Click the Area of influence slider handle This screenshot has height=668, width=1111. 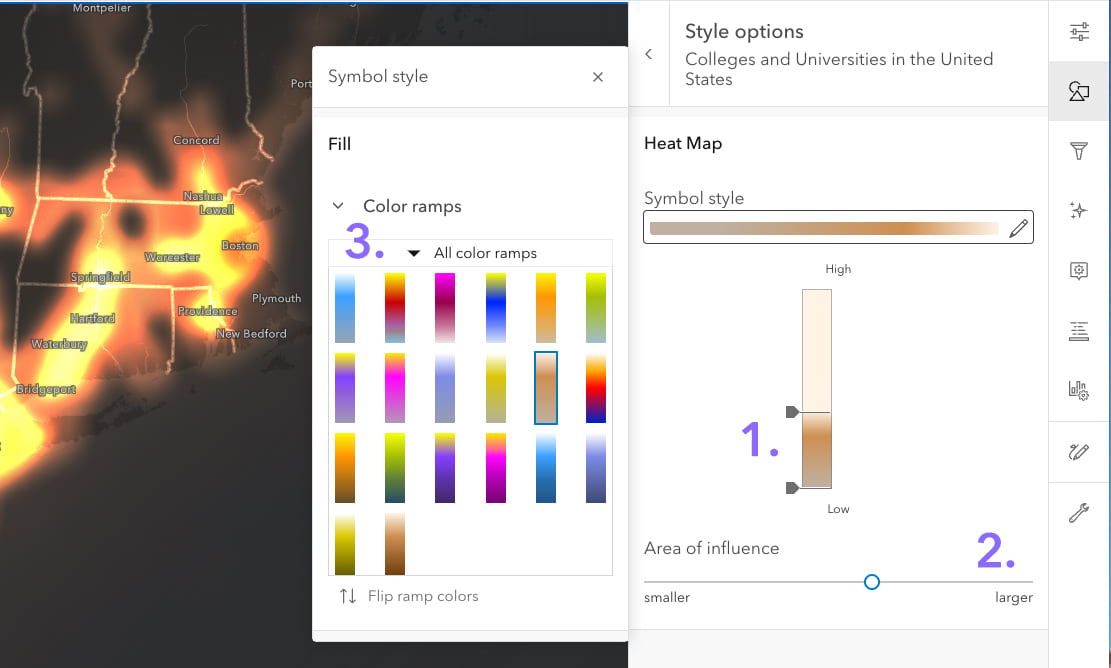pyautogui.click(x=872, y=582)
